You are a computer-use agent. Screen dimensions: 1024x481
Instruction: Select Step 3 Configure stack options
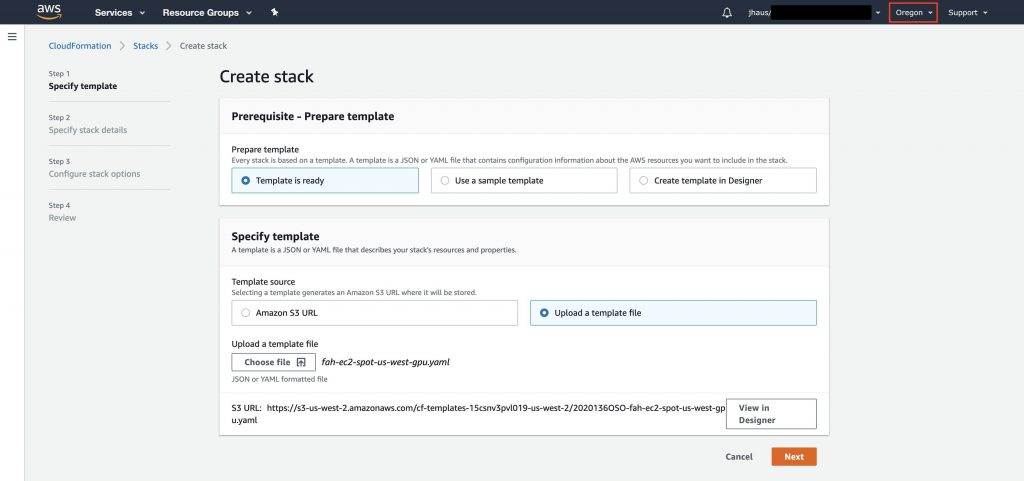click(x=94, y=168)
